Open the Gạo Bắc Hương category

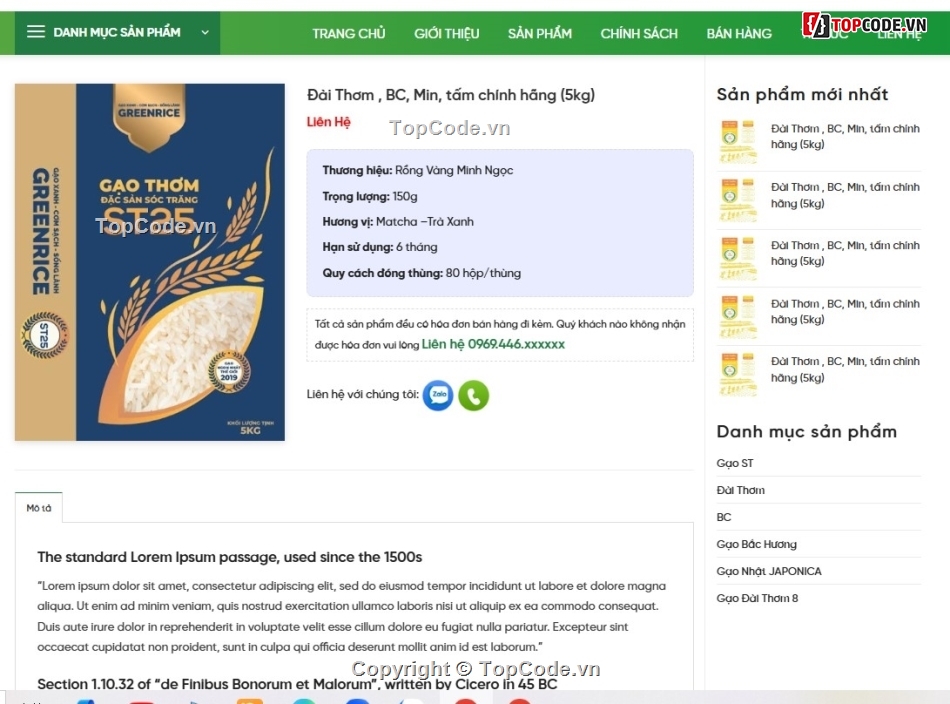pos(757,544)
